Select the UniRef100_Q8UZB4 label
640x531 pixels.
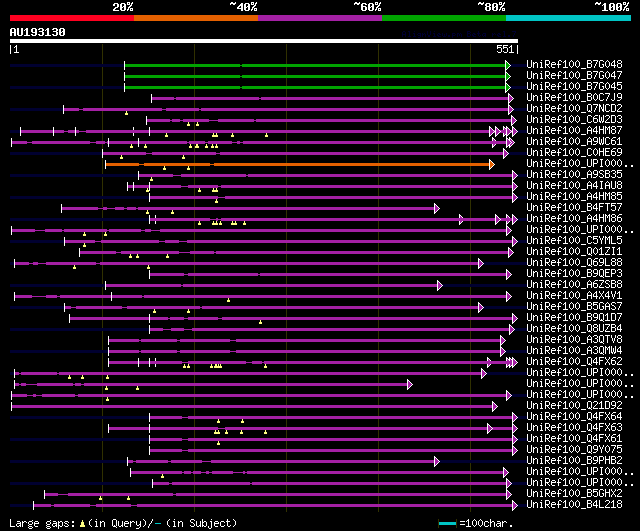click(574, 329)
